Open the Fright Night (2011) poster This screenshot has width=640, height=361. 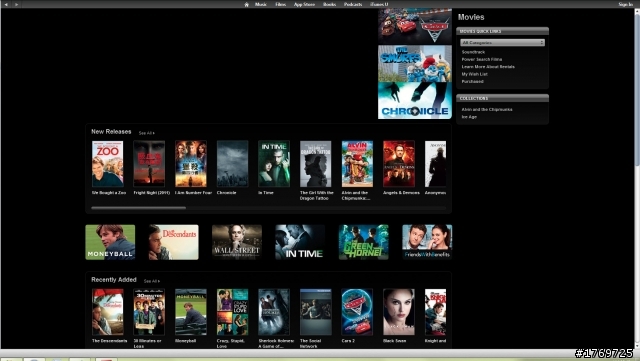click(x=149, y=164)
